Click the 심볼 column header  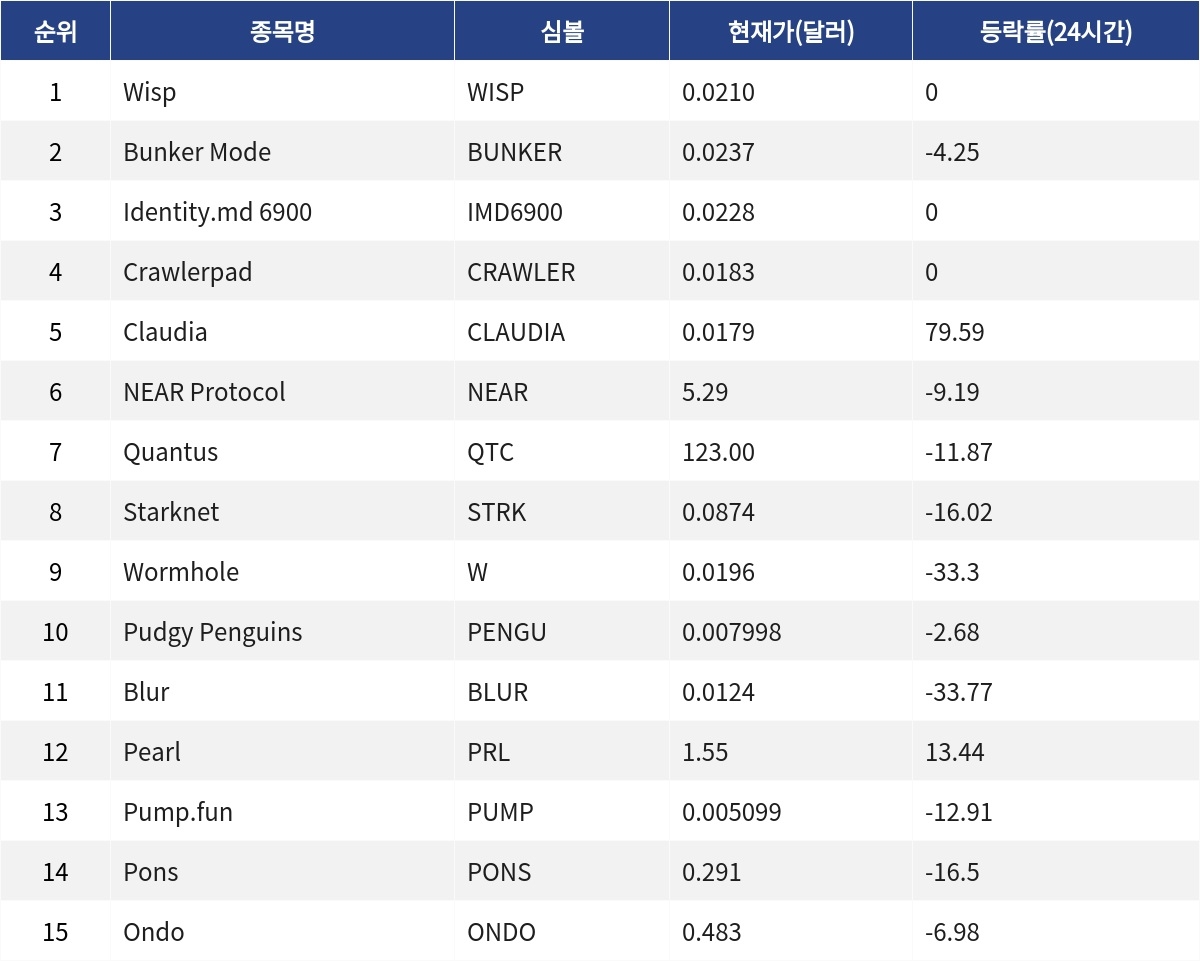pos(562,31)
